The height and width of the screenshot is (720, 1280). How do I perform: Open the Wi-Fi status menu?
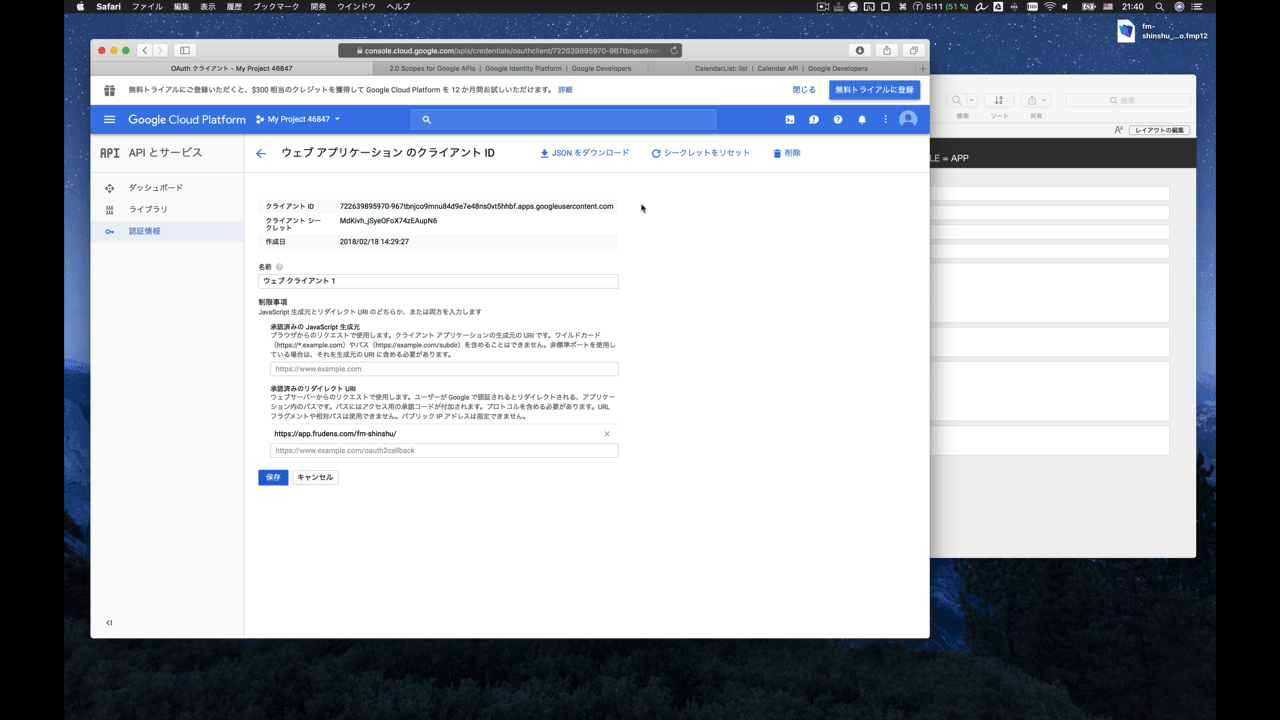point(1050,7)
